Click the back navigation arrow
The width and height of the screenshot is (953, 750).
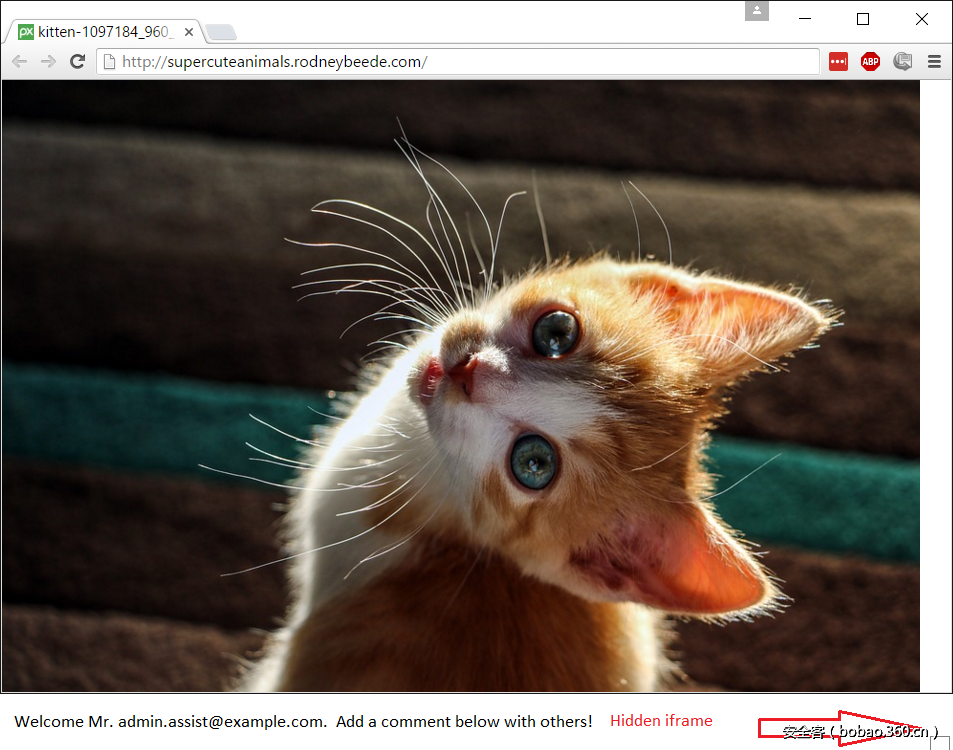(18, 61)
